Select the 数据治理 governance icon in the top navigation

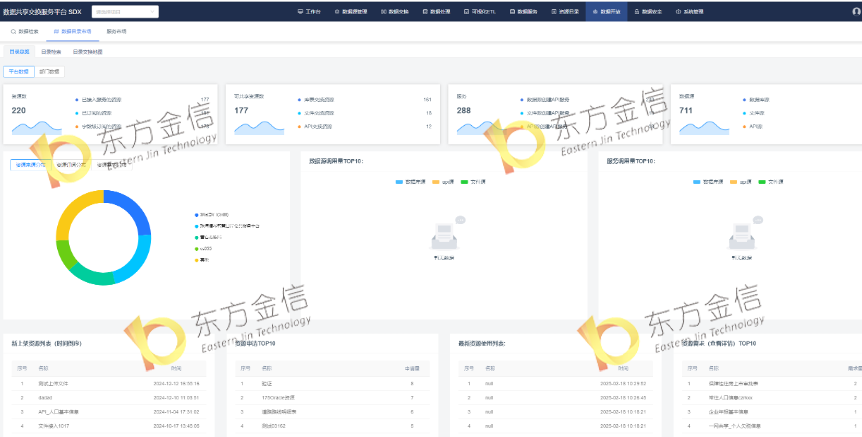(425, 12)
